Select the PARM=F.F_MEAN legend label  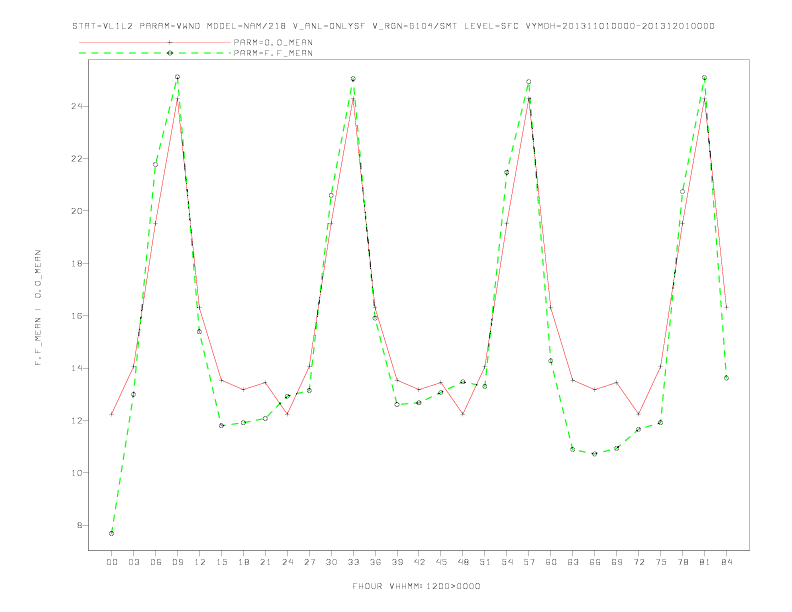click(273, 53)
